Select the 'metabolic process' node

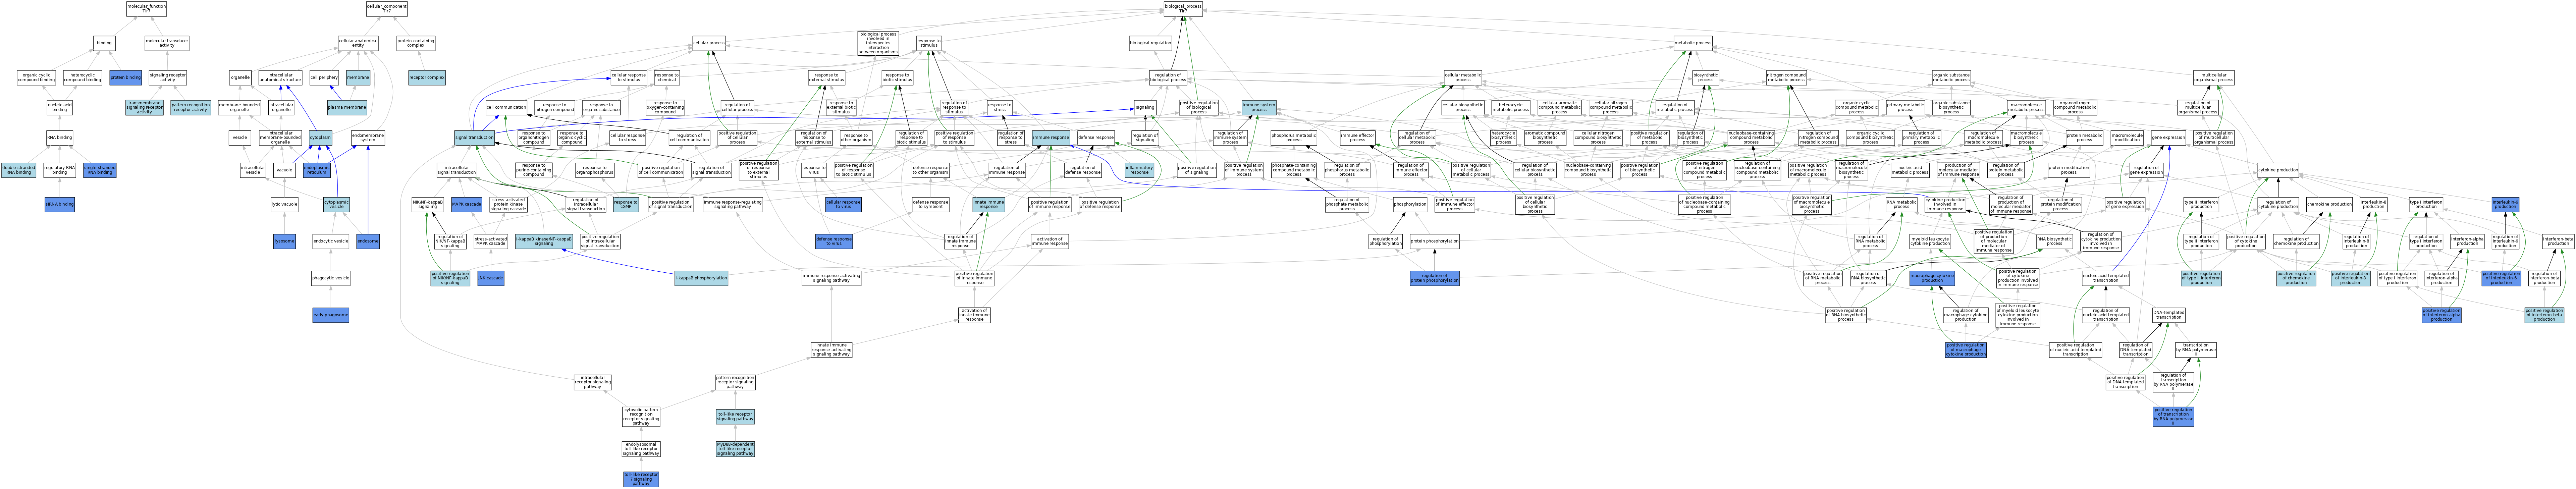click(1693, 43)
